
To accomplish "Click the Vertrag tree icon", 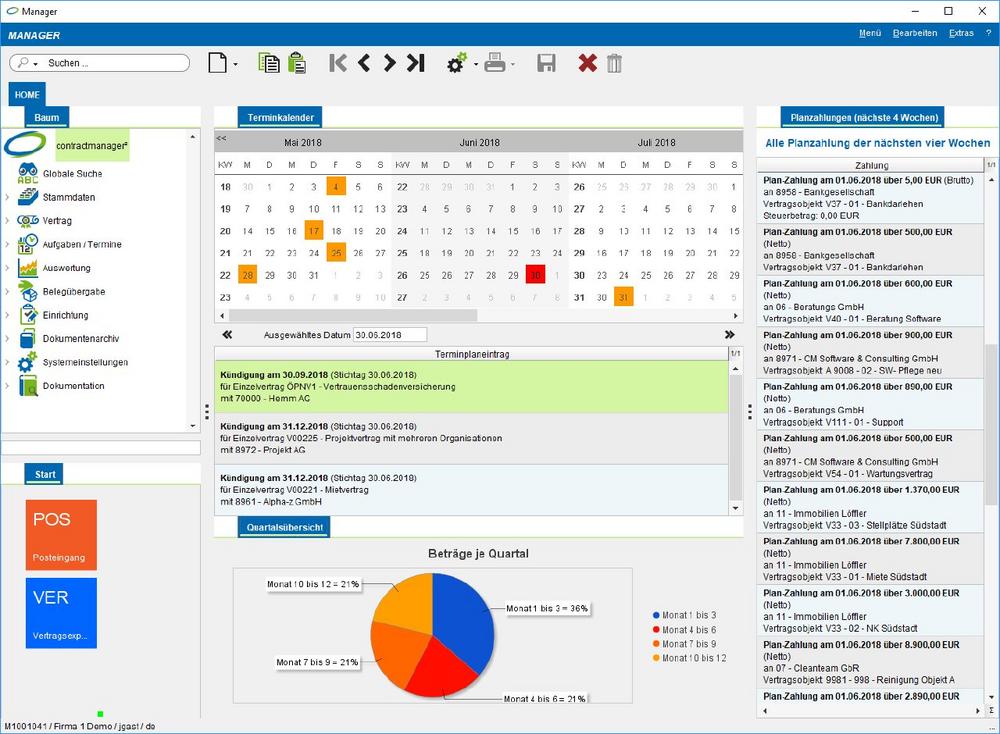I will [x=28, y=221].
